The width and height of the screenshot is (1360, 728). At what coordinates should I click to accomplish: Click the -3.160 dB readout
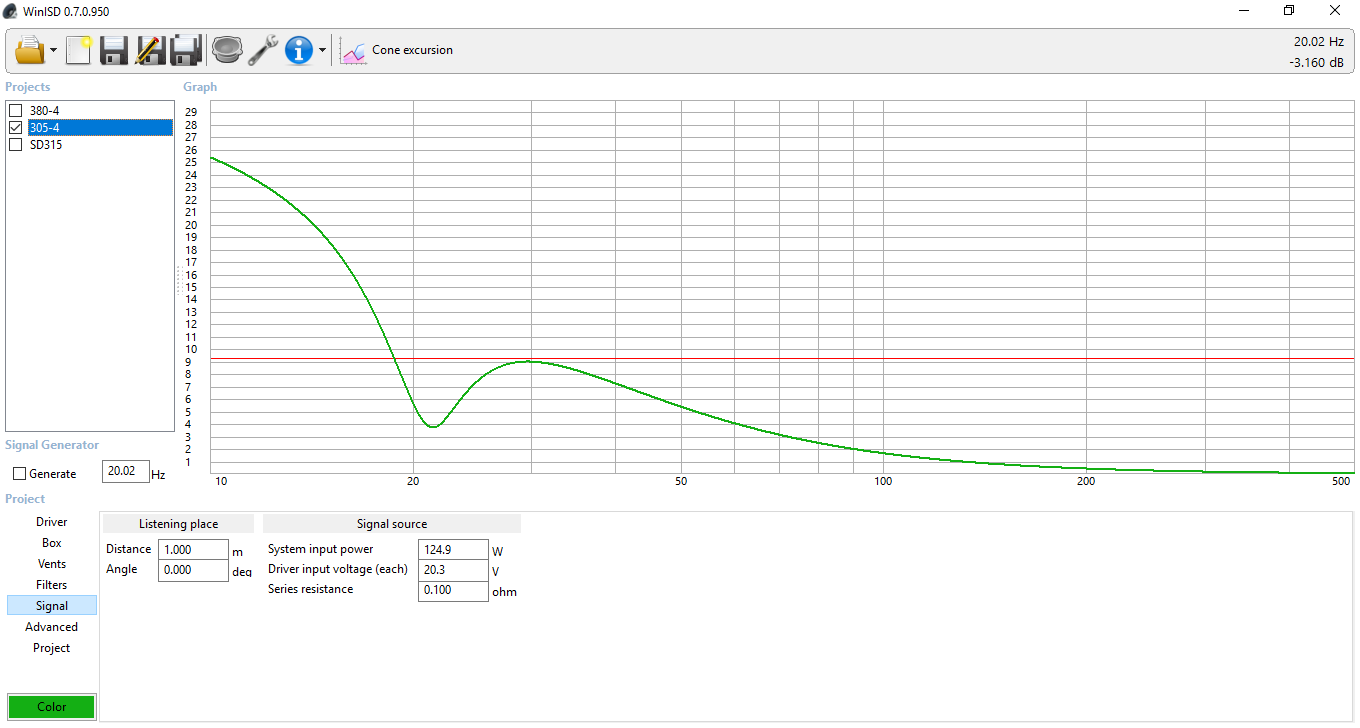pos(1317,63)
